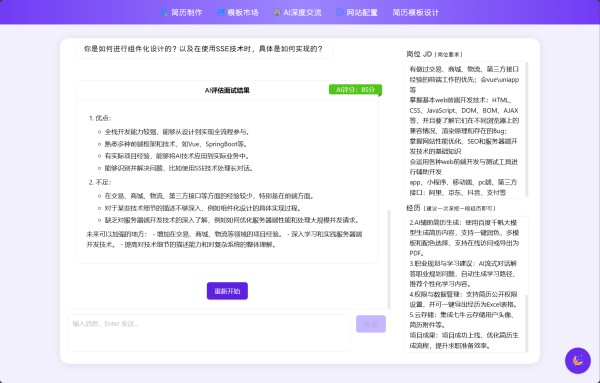
Task: Click the line mentioning Vue、SpringBoot
Action: pos(176,144)
